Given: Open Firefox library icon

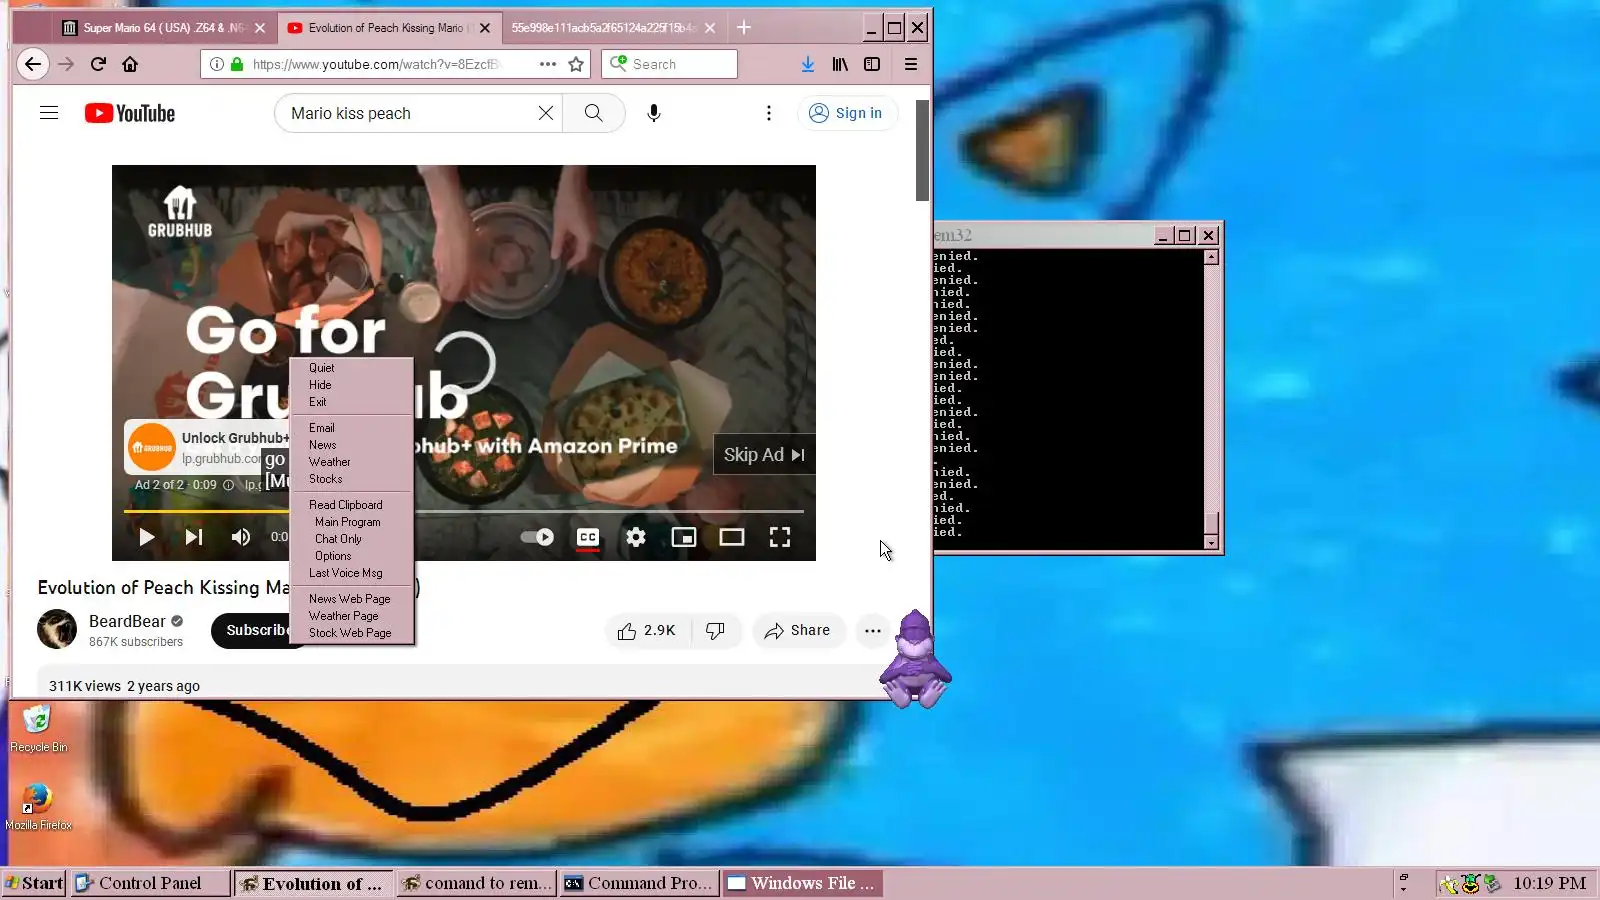Looking at the screenshot, I should 840,64.
